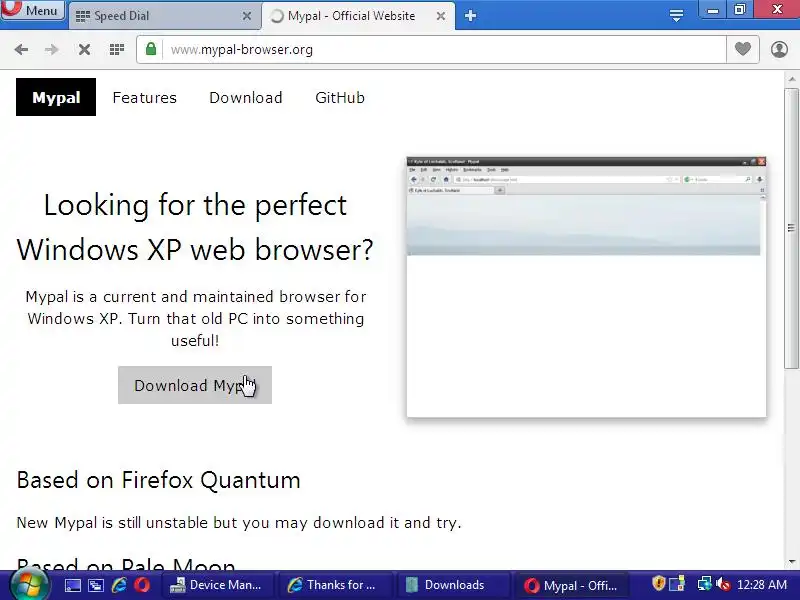Click the Download Mypal button
800x600 pixels.
click(x=195, y=385)
